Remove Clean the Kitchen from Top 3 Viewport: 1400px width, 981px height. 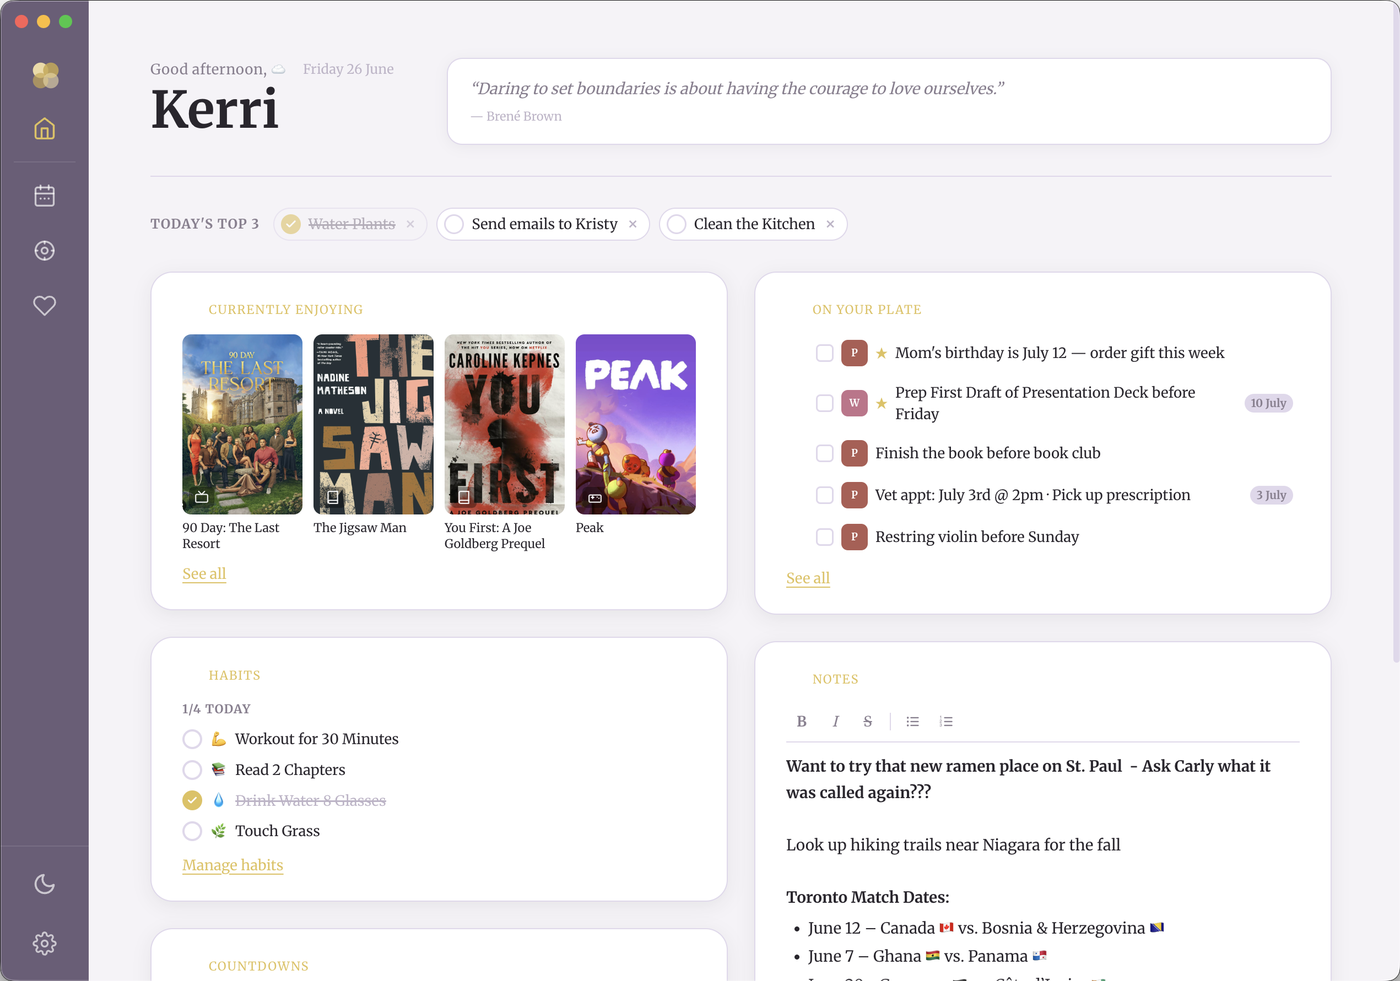tap(830, 224)
